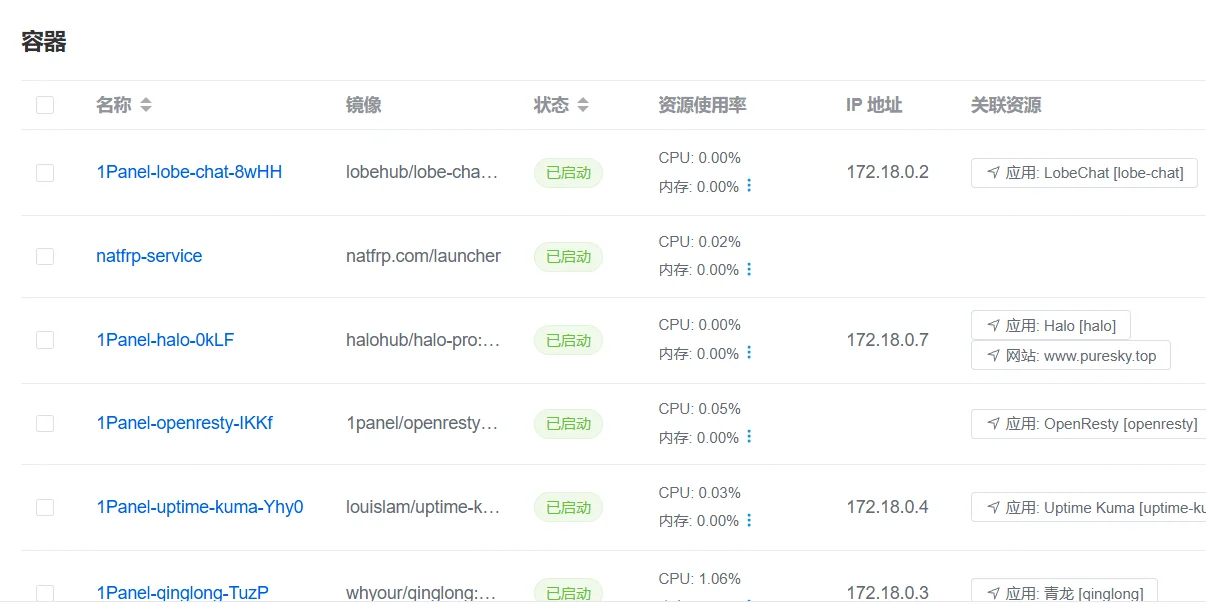
Task: Click the IP 地址 column header
Action: click(x=874, y=105)
